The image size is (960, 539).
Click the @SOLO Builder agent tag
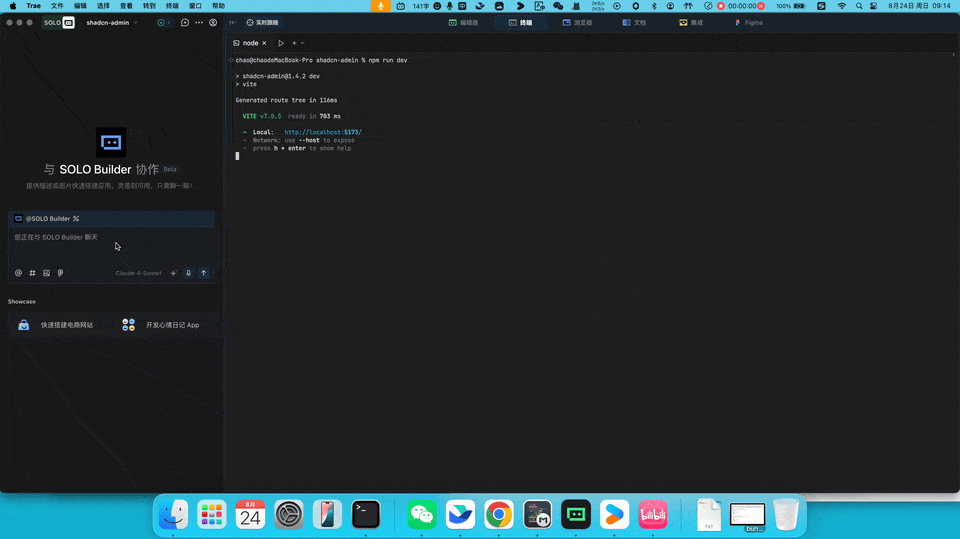click(x=47, y=219)
